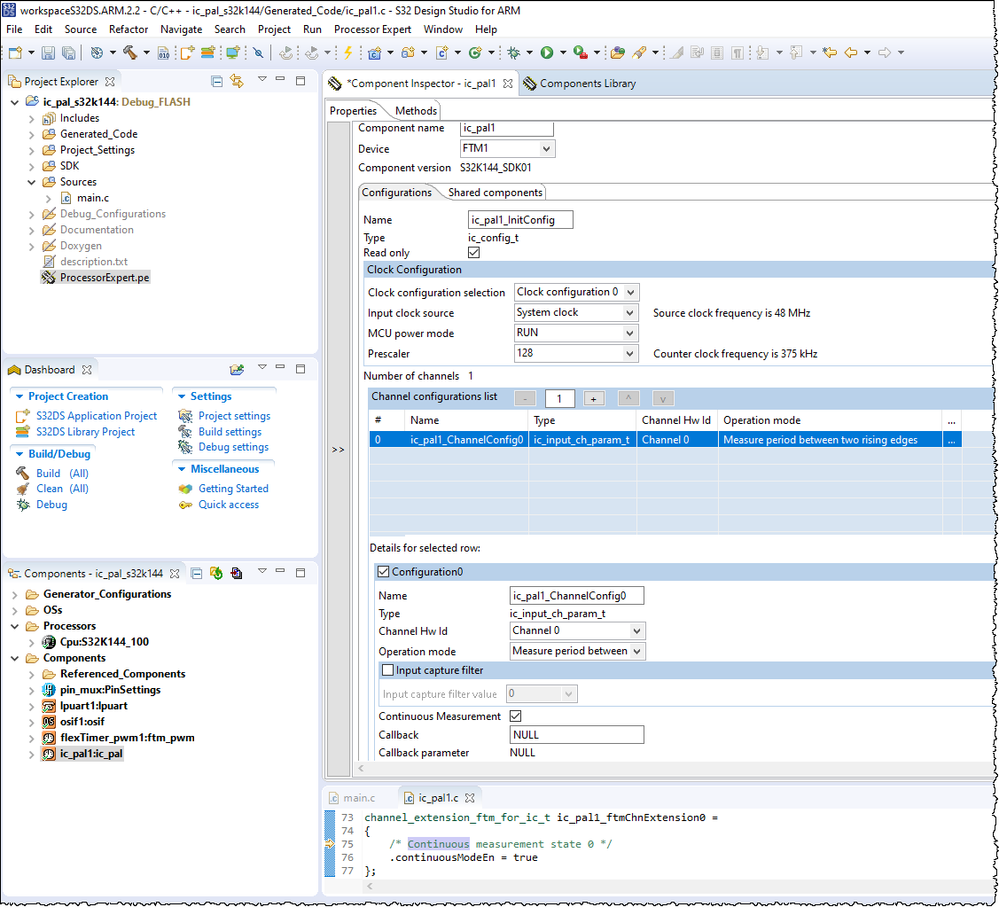Image resolution: width=999 pixels, height=909 pixels.
Task: Collapse all in Project Explorer
Action: point(217,81)
